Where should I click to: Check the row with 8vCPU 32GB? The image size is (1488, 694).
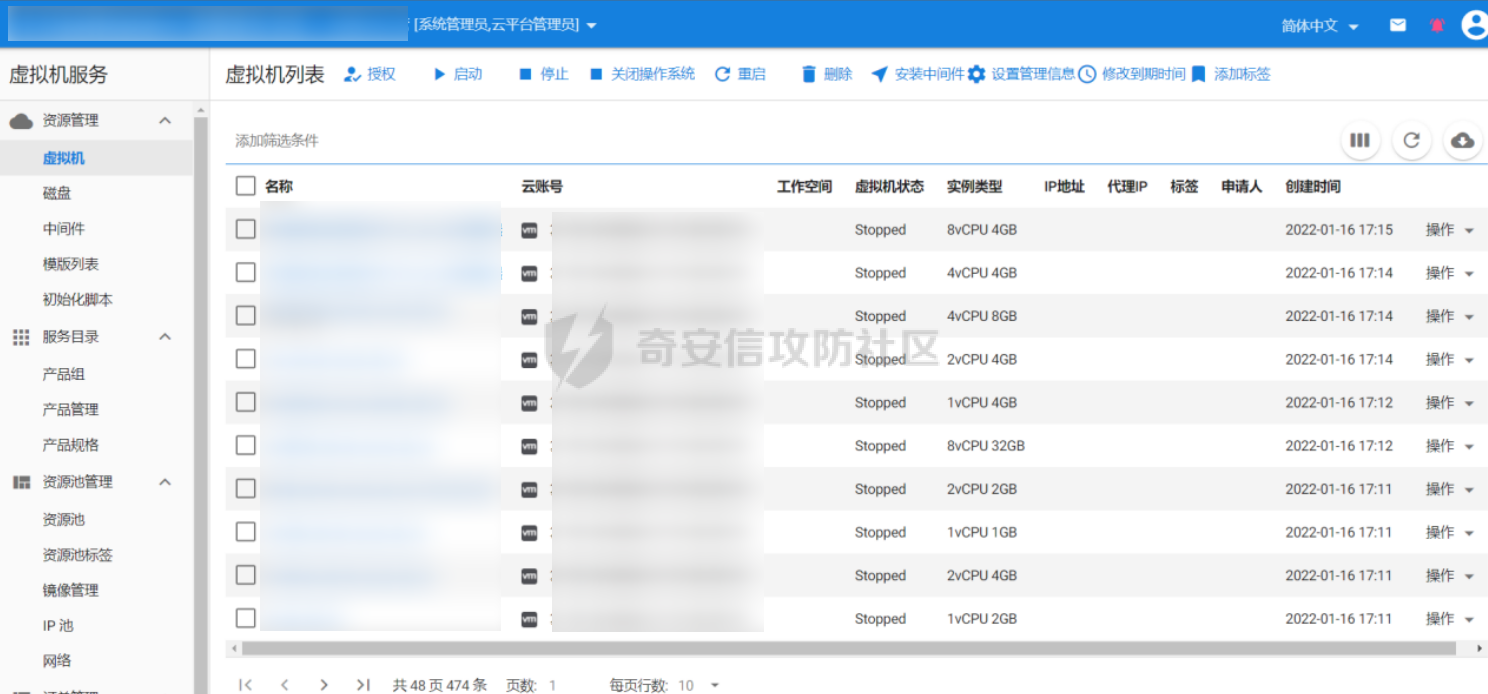[x=246, y=445]
